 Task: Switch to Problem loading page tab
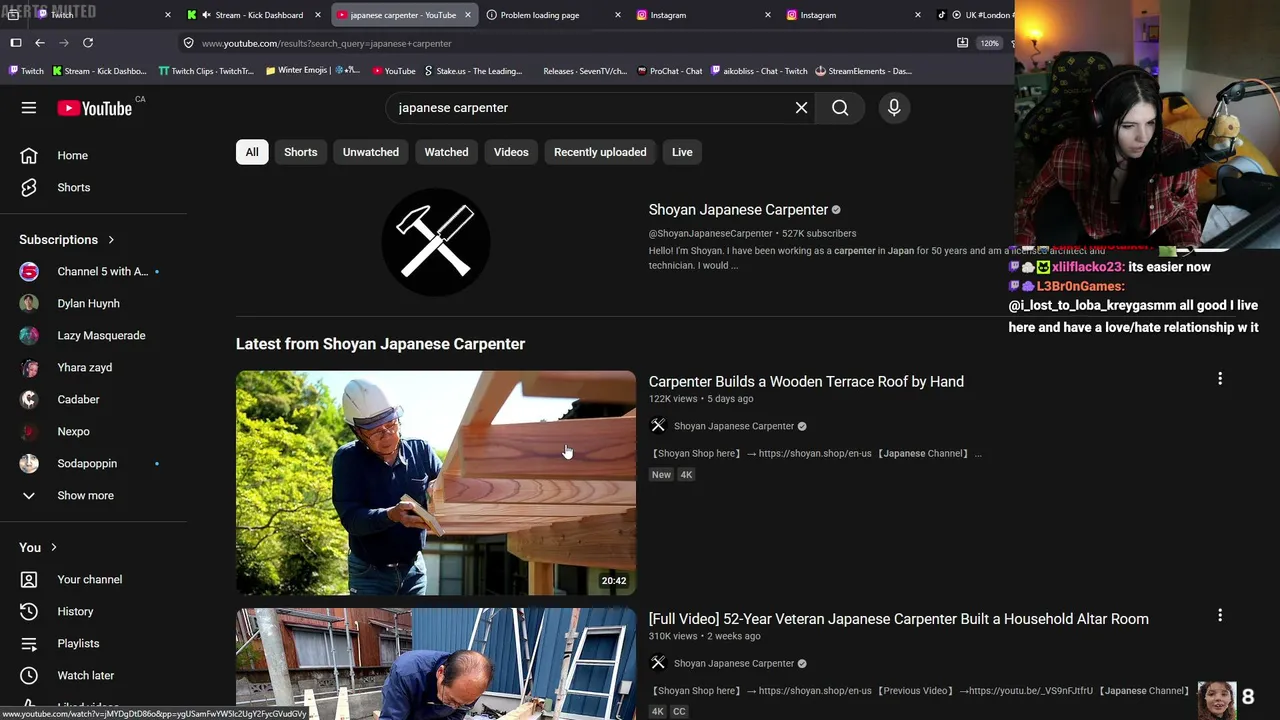pyautogui.click(x=553, y=15)
